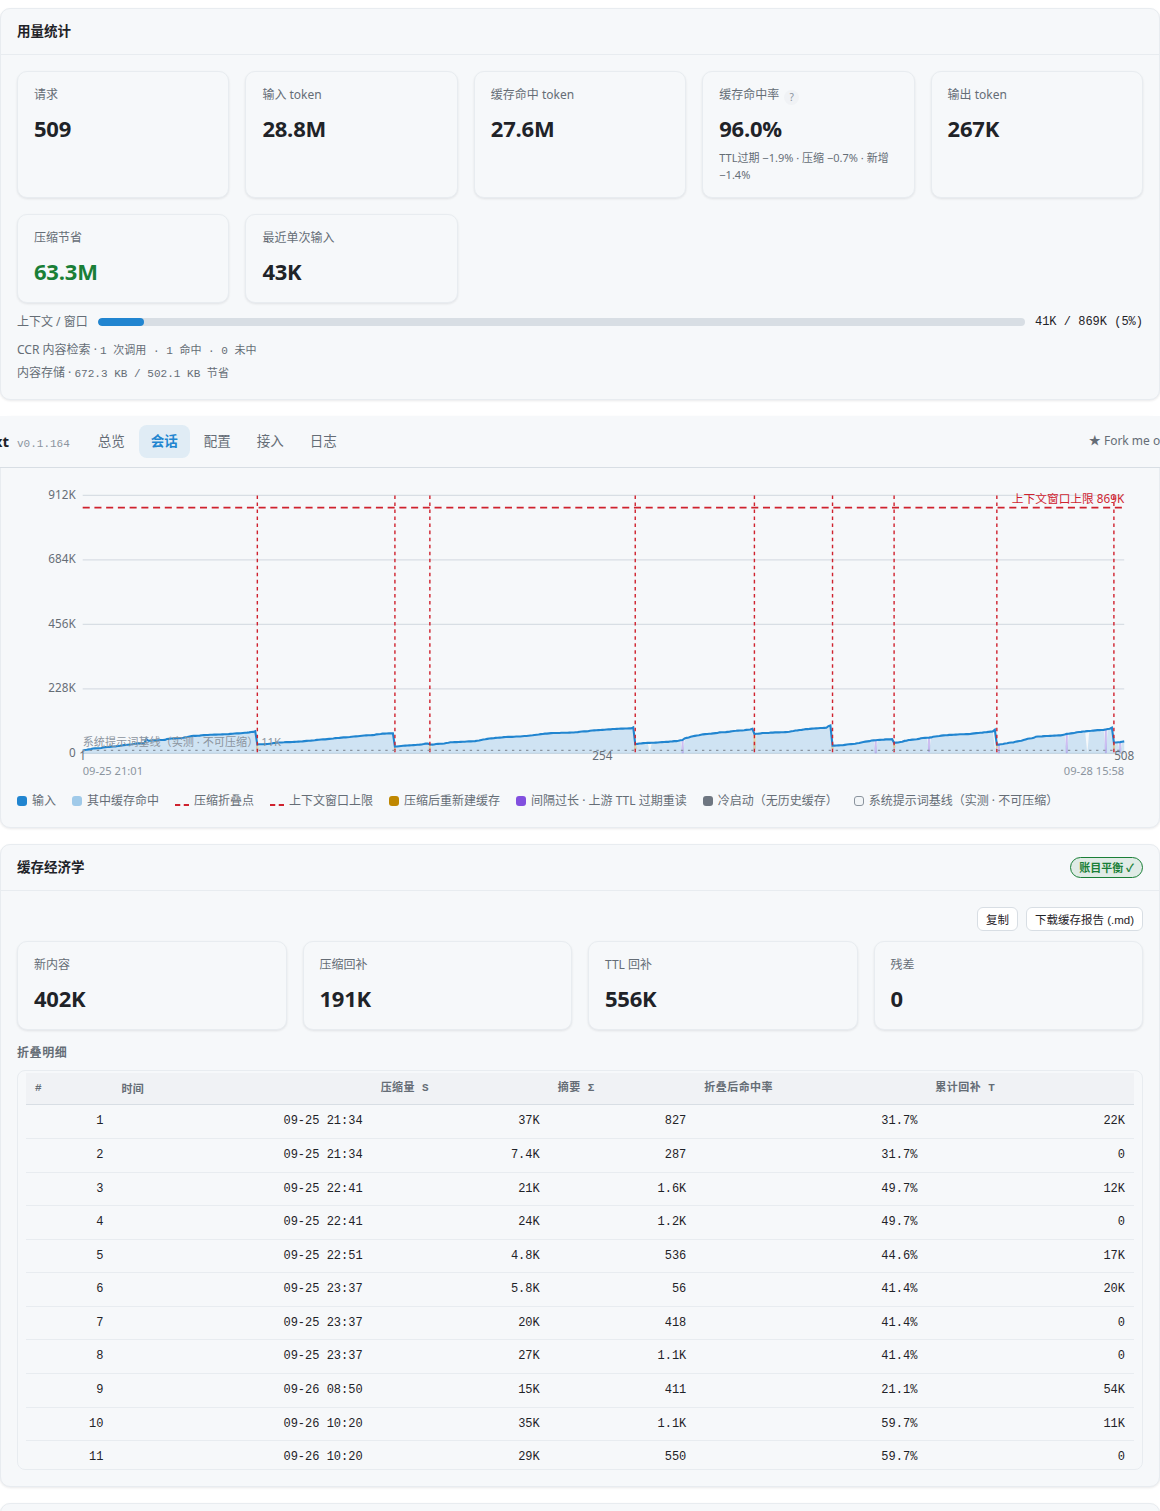Click the 残差 0 card

[1008, 985]
